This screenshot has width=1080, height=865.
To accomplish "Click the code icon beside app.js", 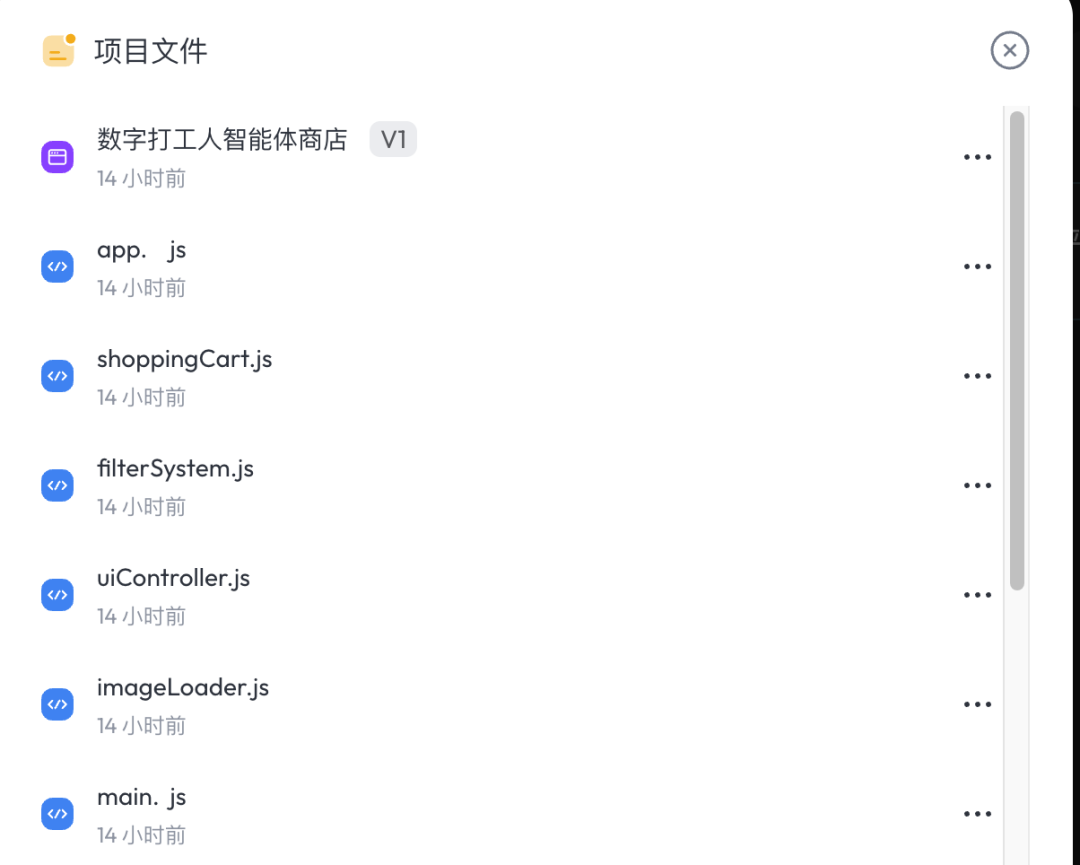I will click(x=57, y=267).
